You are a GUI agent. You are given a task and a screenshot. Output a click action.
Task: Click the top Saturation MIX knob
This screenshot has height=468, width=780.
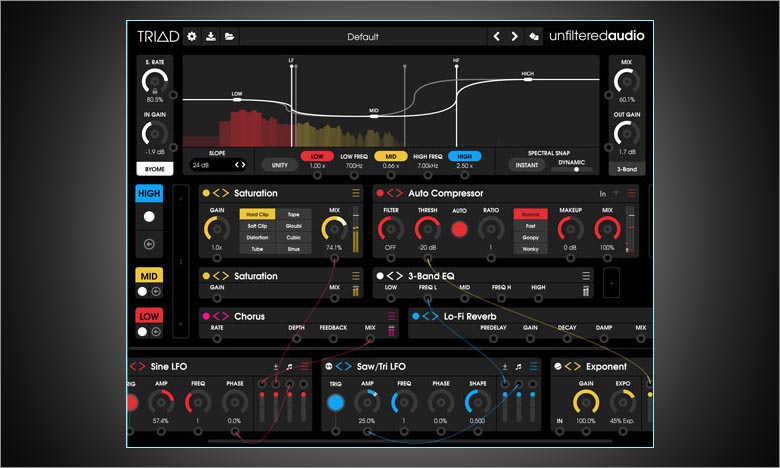click(334, 229)
